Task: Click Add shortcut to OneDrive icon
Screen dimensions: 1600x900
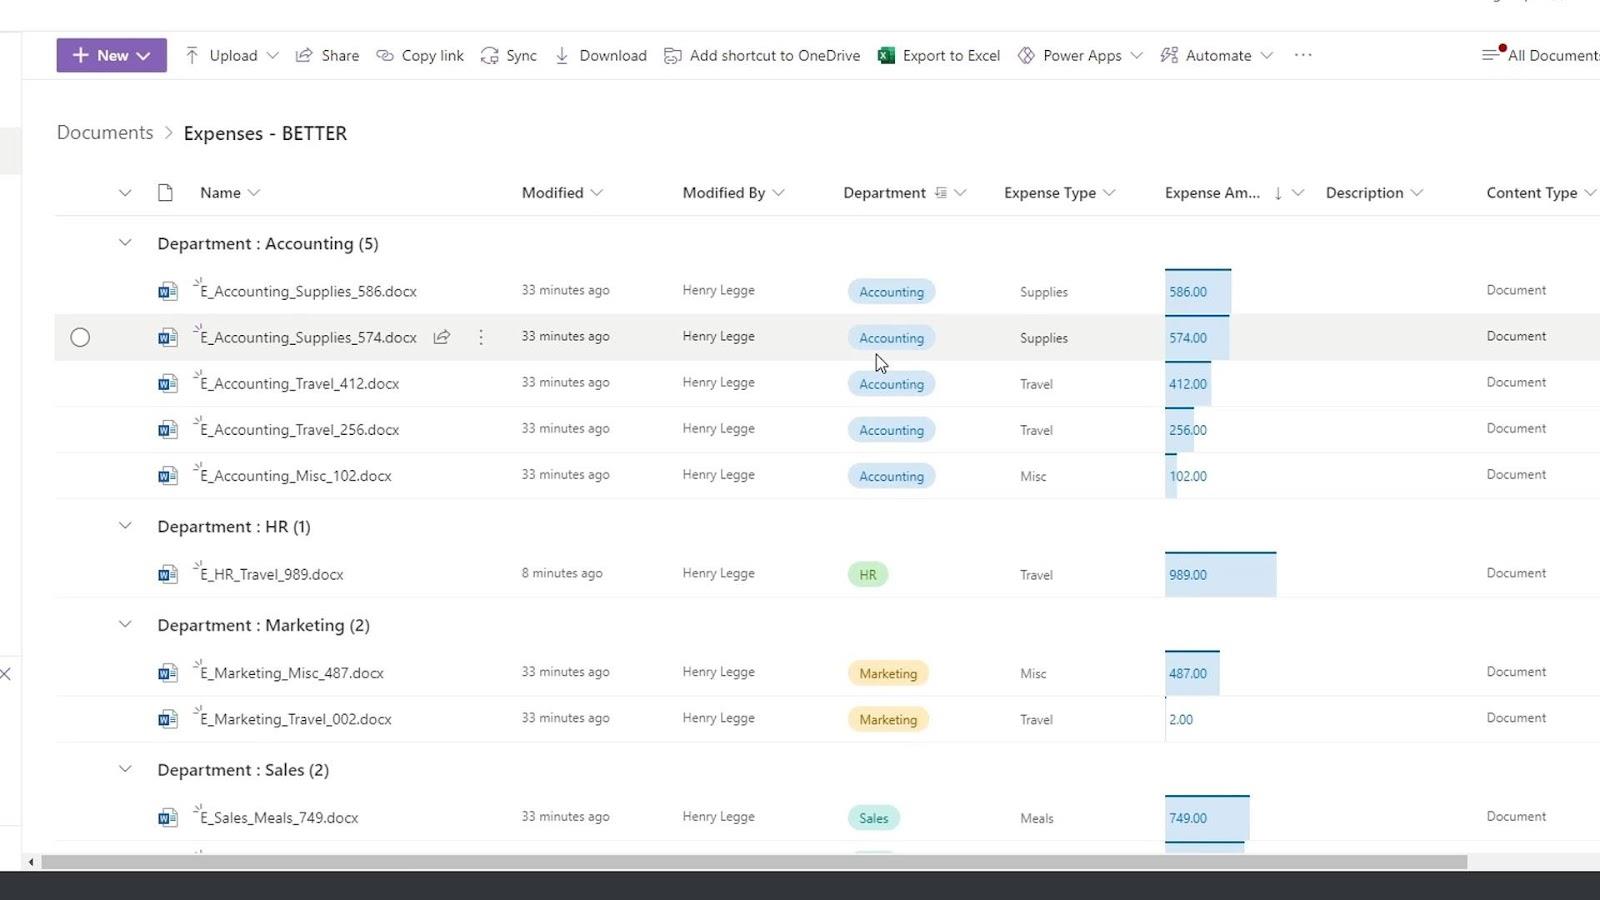Action: [x=673, y=55]
